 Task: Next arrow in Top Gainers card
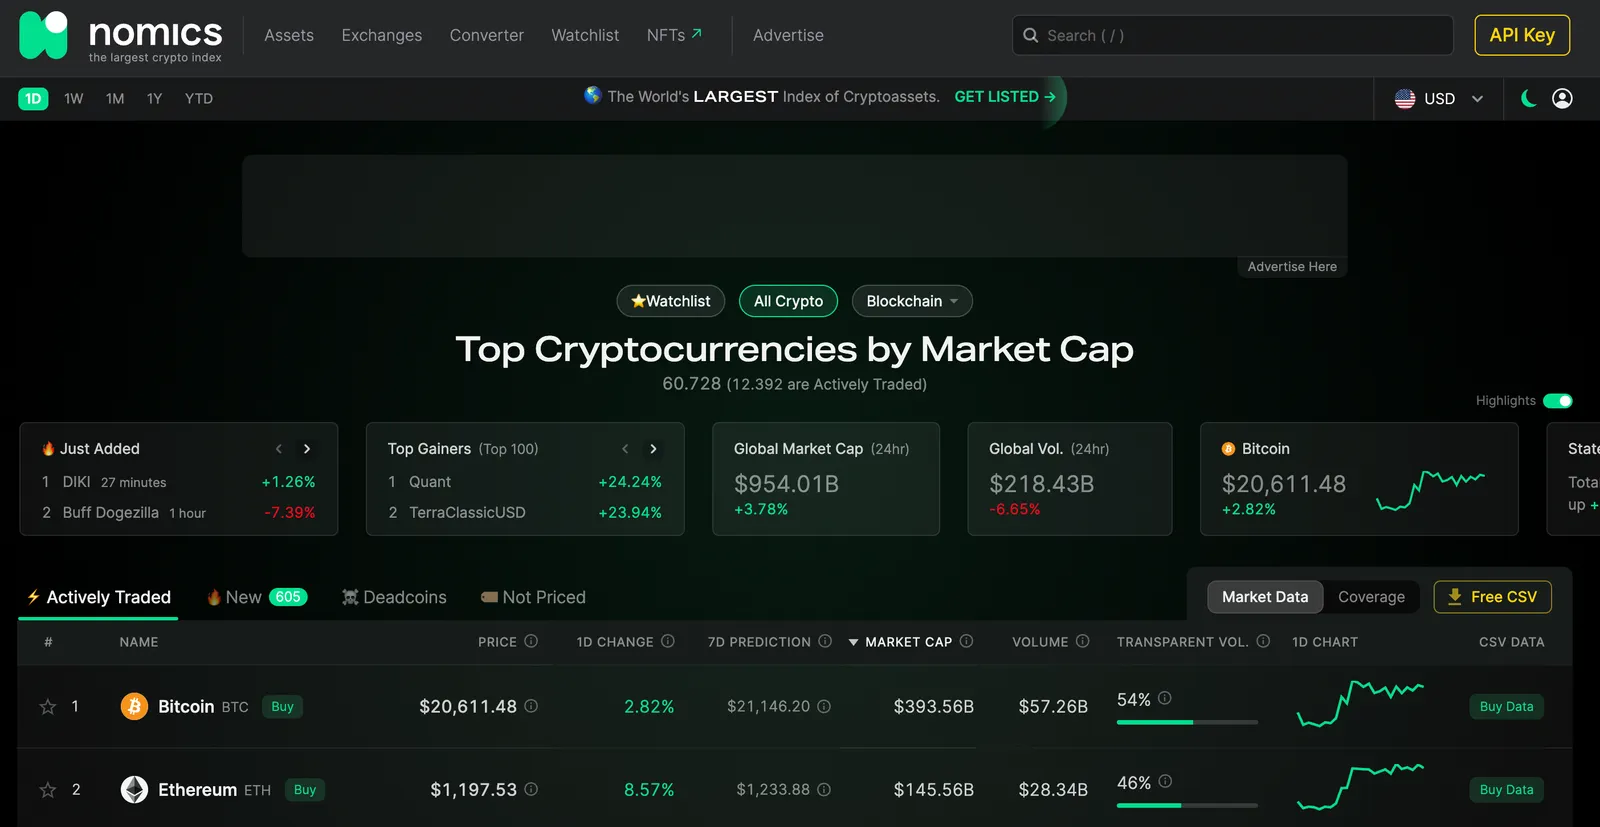(653, 449)
